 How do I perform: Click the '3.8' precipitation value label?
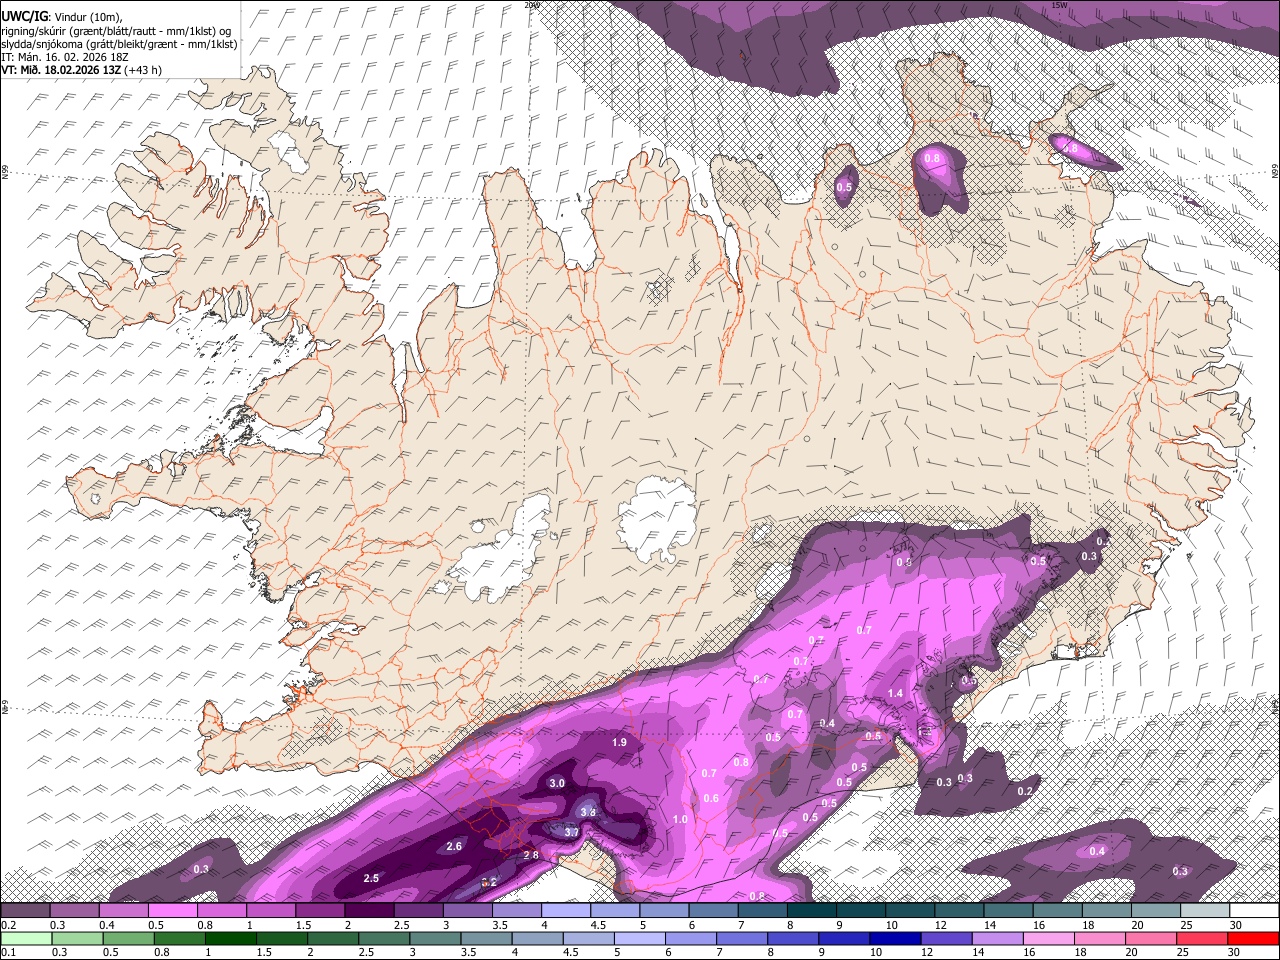point(589,812)
